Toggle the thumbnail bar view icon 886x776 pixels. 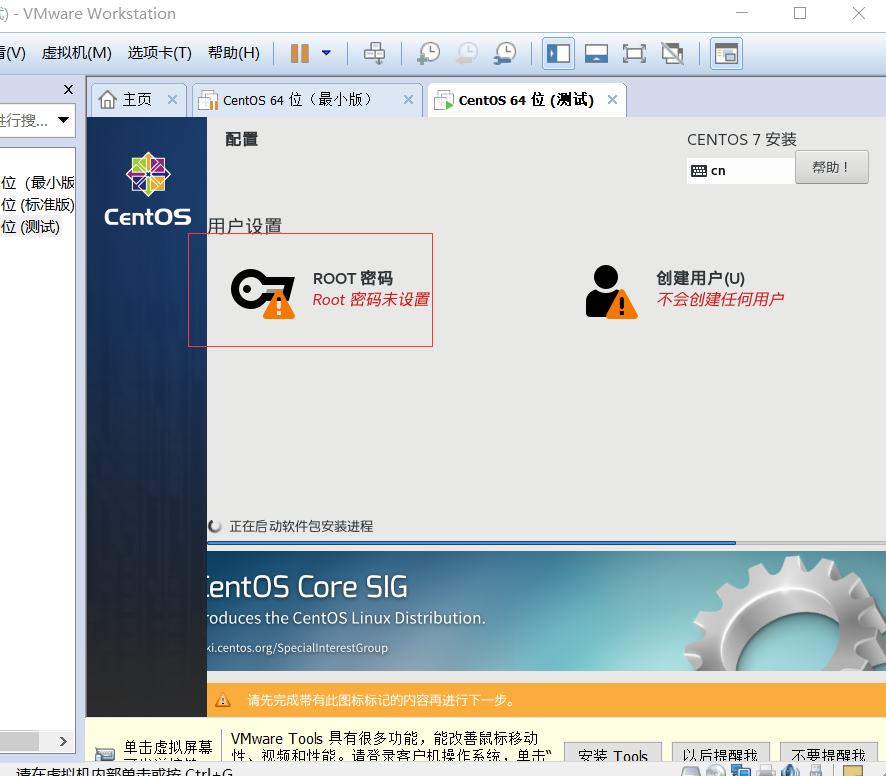click(596, 54)
